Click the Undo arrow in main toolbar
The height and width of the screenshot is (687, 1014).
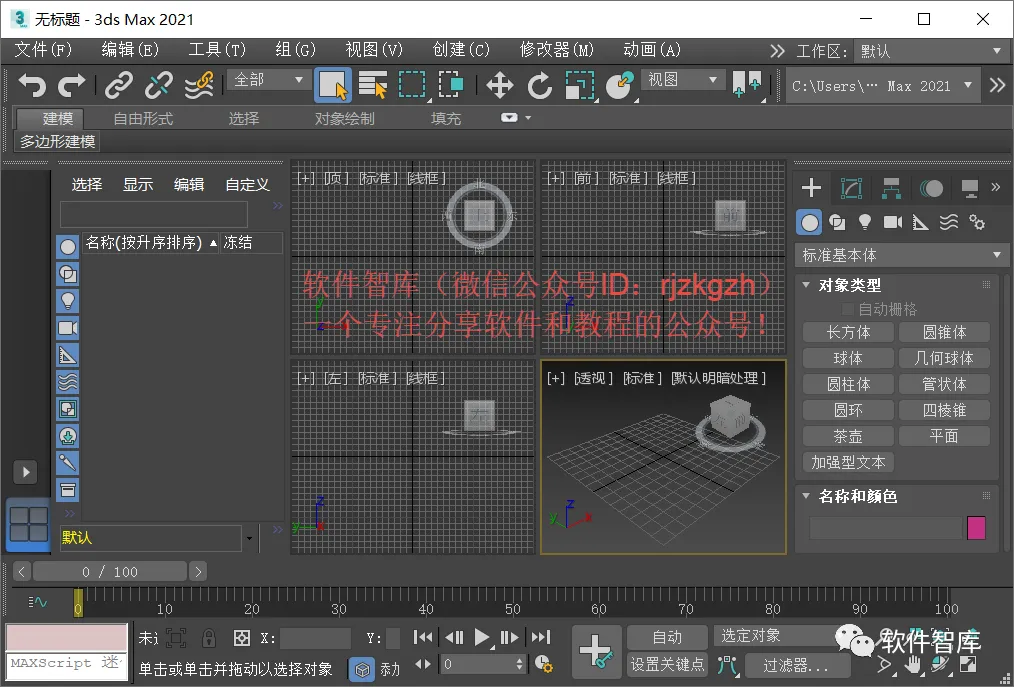pyautogui.click(x=32, y=85)
